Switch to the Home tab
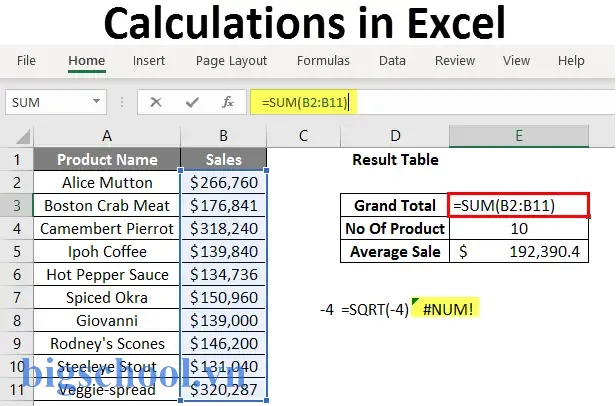The image size is (616, 406). pos(86,61)
